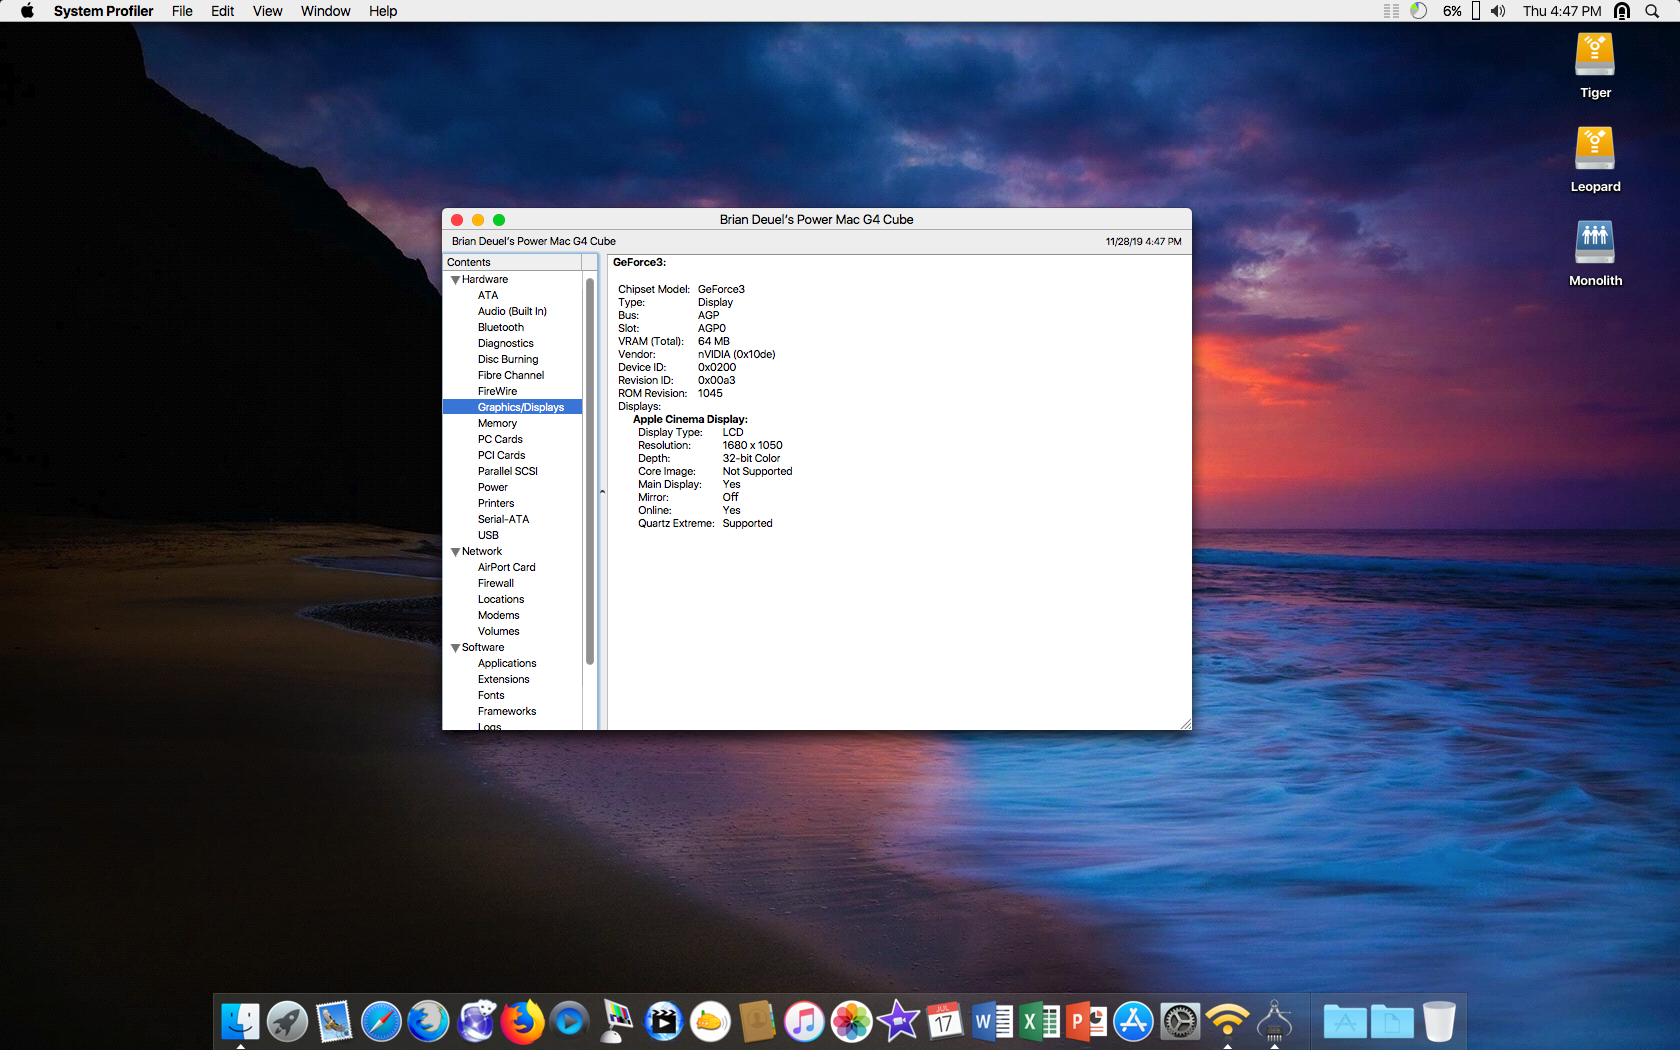Open the Mail stamp icon in dock
The image size is (1680, 1050).
click(334, 1022)
